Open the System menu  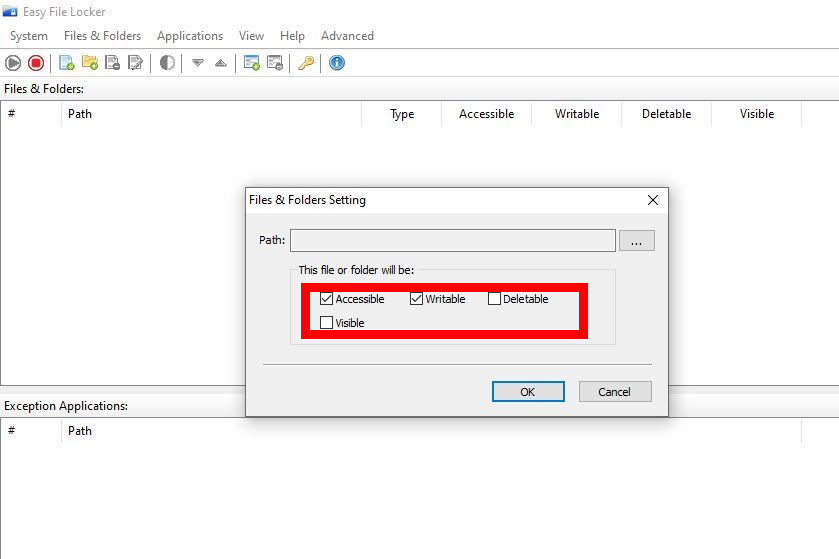pyautogui.click(x=29, y=36)
